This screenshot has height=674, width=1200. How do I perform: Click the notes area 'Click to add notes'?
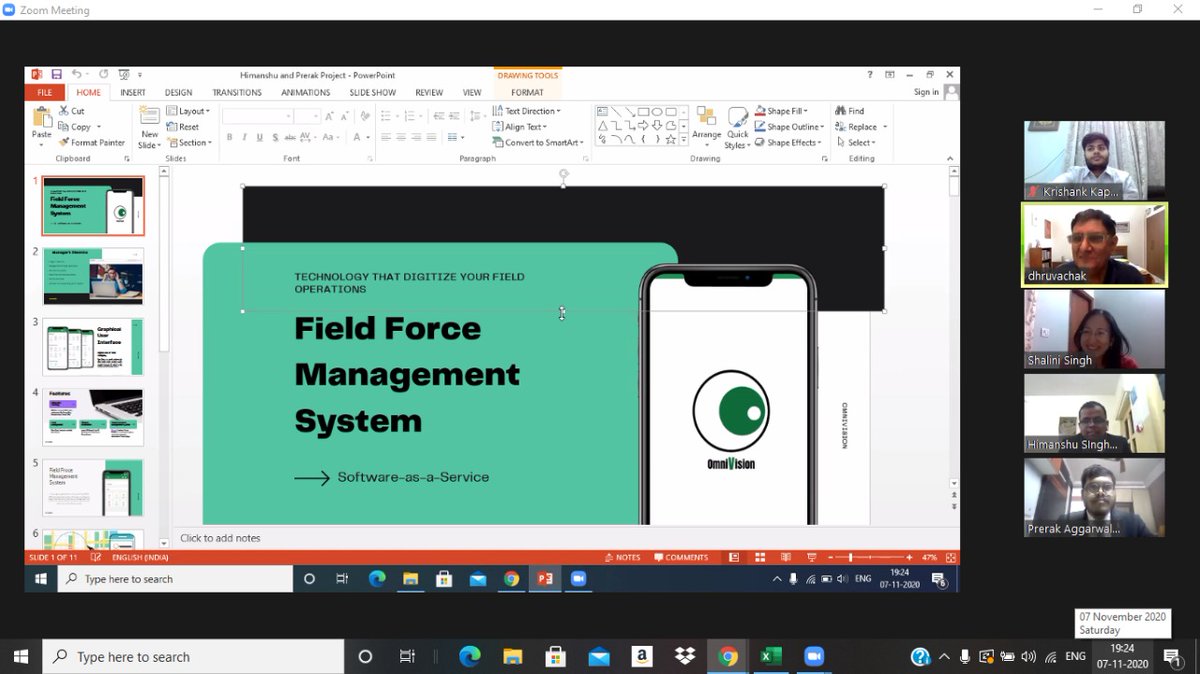point(220,538)
